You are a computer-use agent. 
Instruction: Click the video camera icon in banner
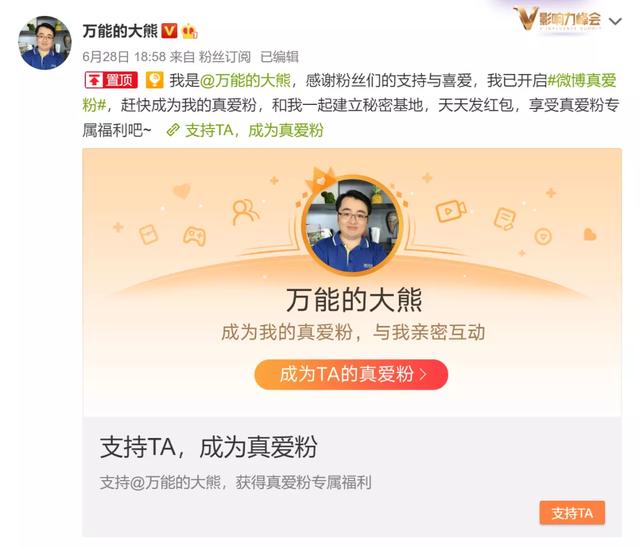[x=451, y=211]
